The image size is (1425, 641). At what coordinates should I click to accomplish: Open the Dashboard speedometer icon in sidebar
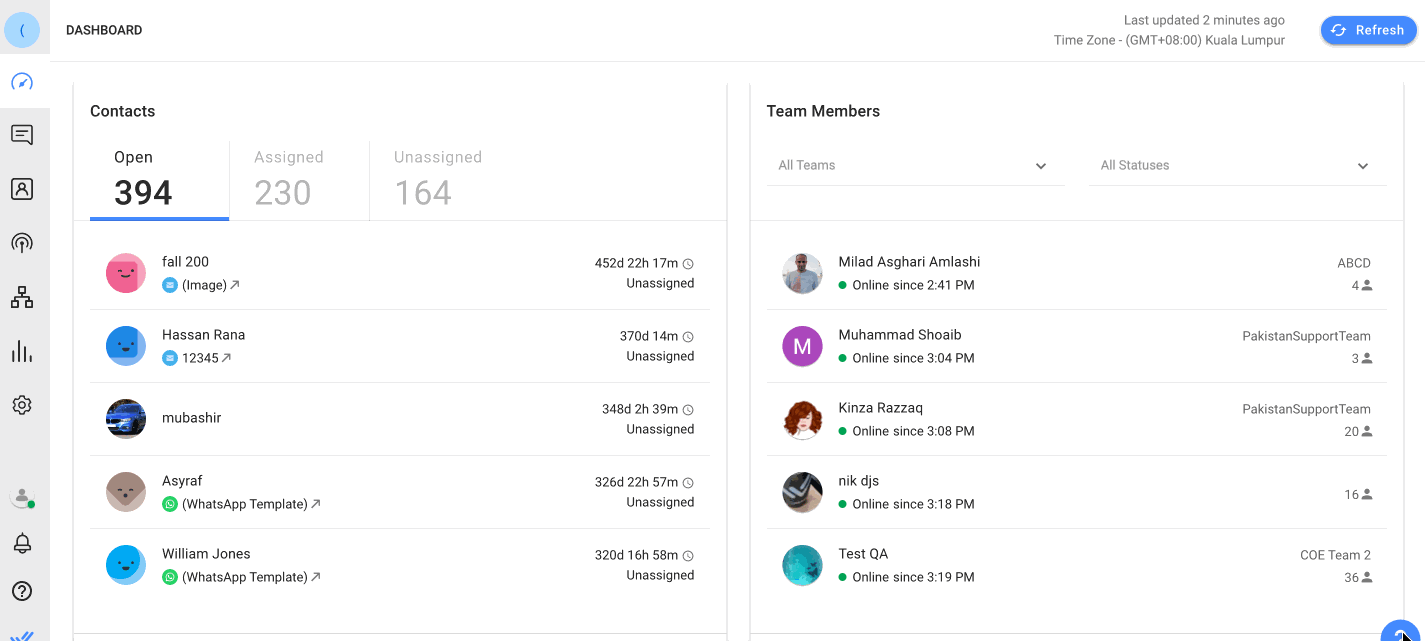[x=22, y=82]
